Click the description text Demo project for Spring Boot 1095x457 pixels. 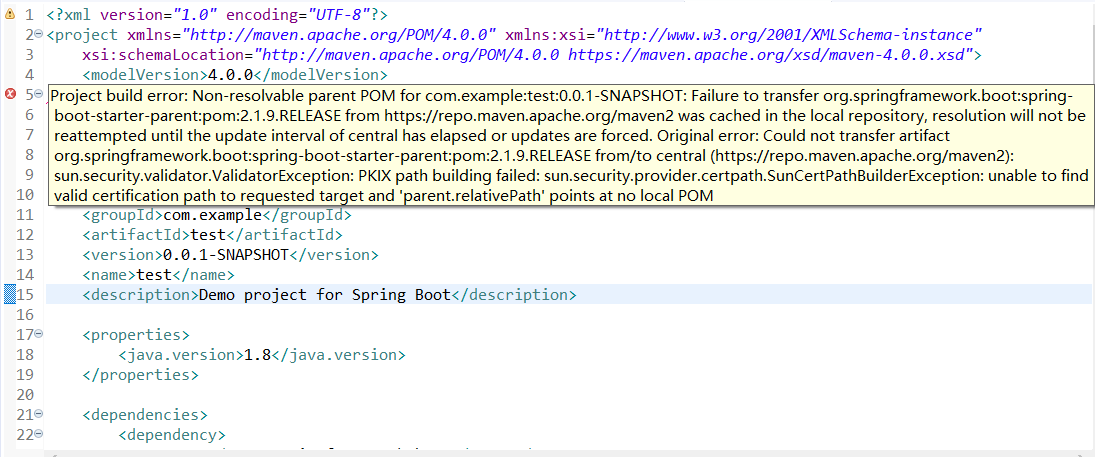(x=325, y=294)
